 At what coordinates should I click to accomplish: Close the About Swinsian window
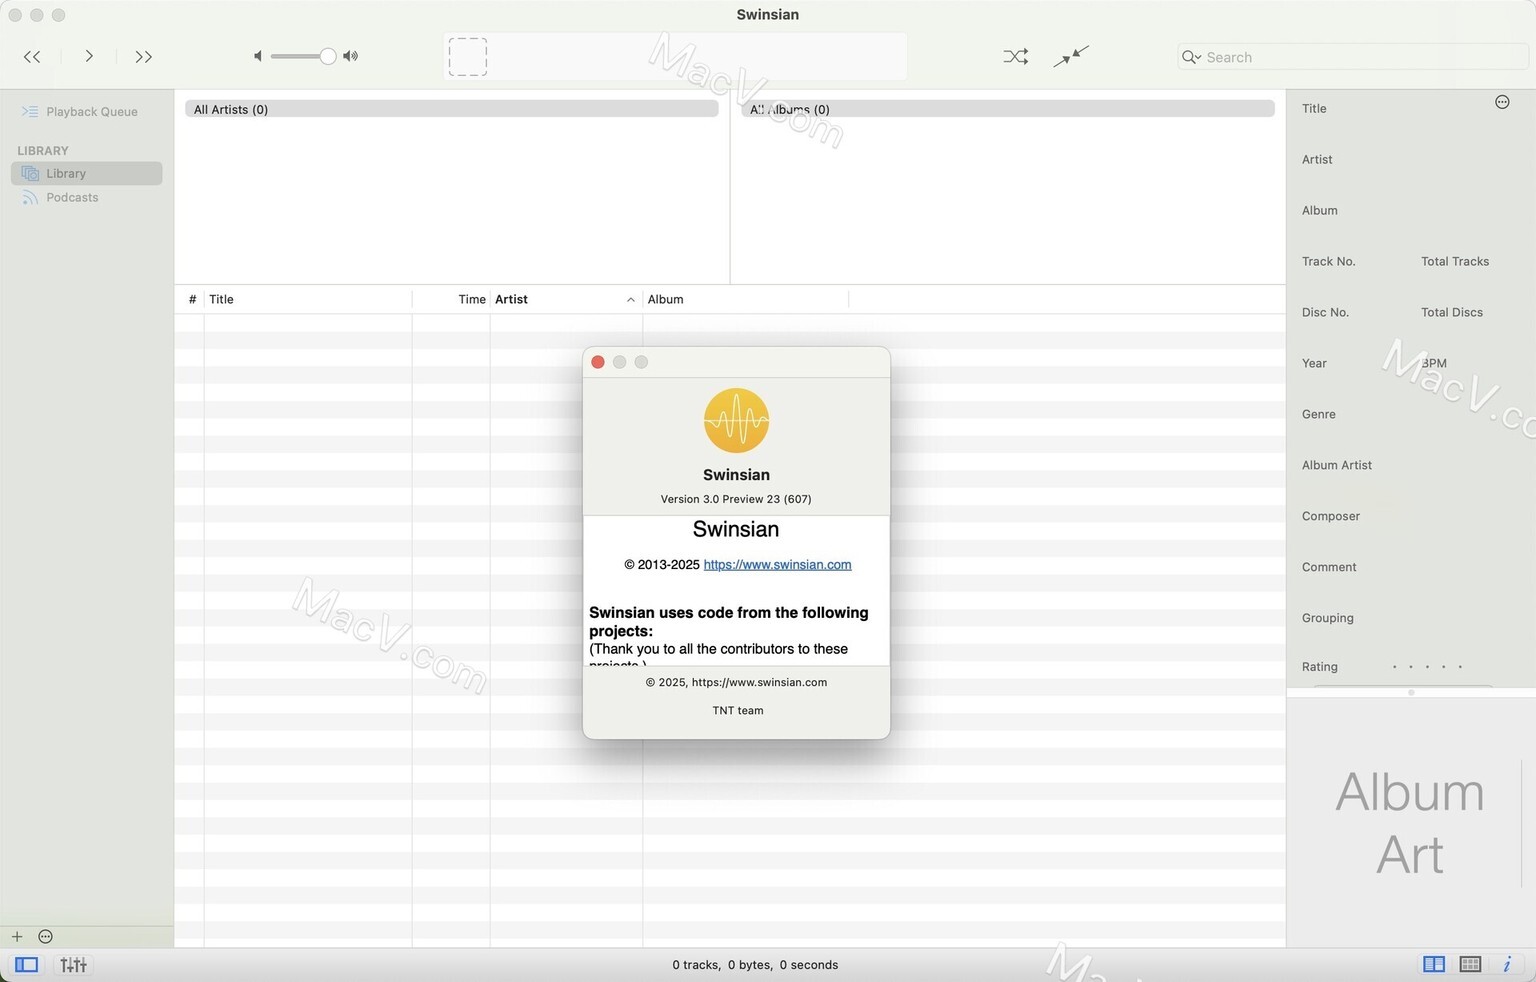(x=598, y=362)
